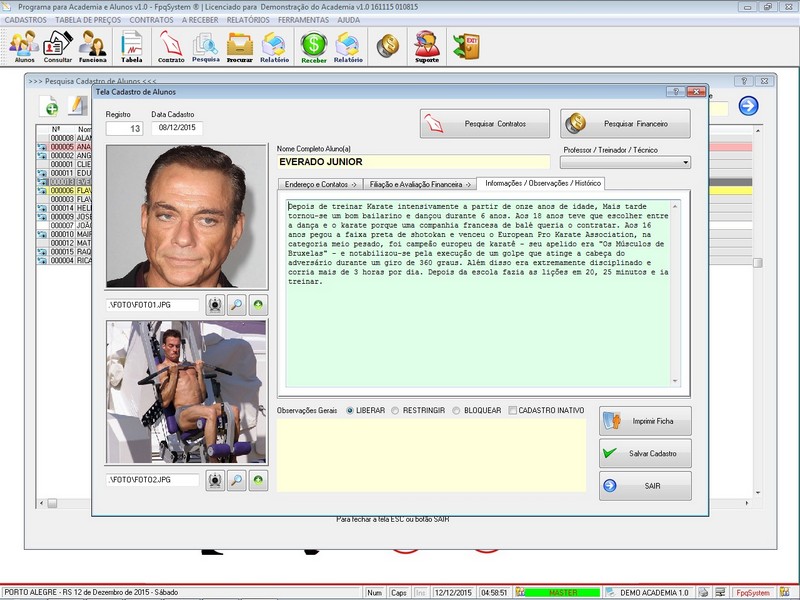Image resolution: width=800 pixels, height=600 pixels.
Task: Click webcam capture icon for FOTO1.JPG
Action: point(215,305)
